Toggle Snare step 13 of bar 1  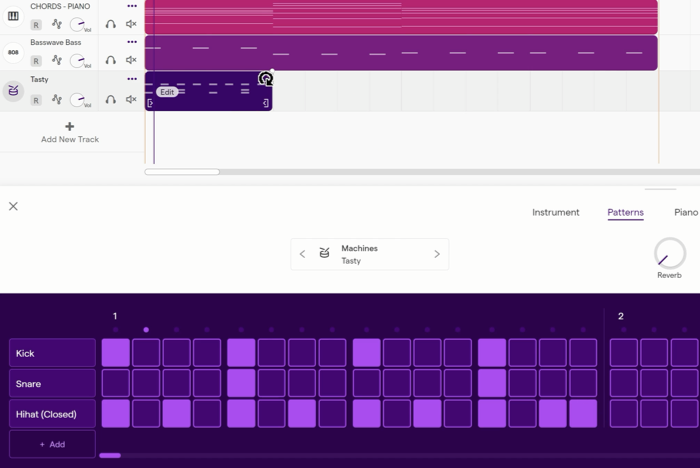(x=492, y=383)
